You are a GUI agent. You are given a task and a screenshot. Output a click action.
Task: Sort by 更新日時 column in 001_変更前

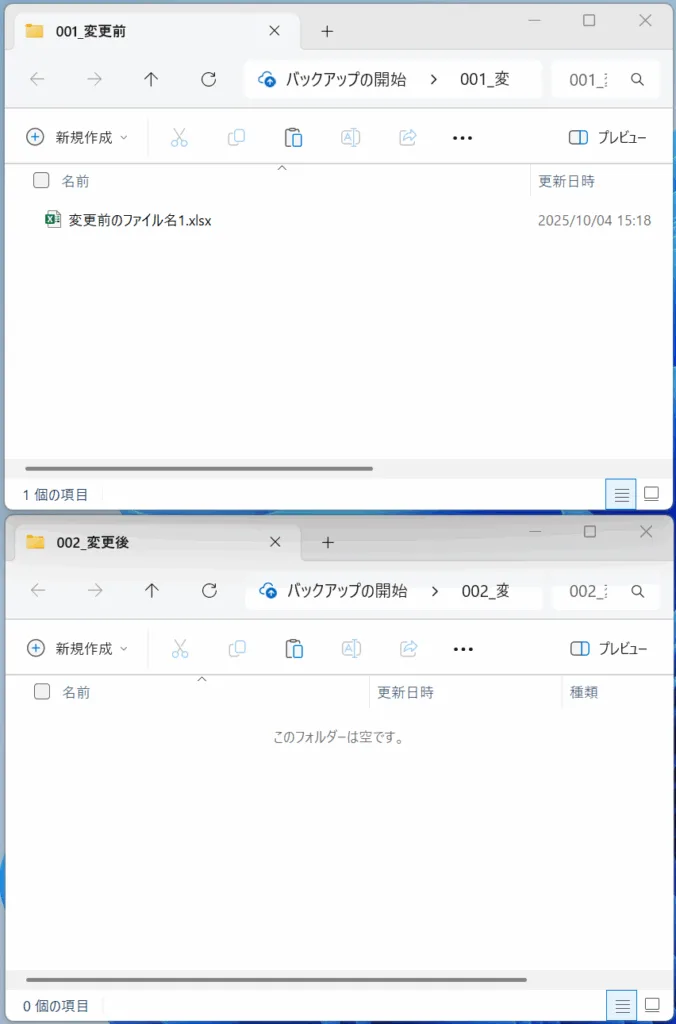(567, 181)
